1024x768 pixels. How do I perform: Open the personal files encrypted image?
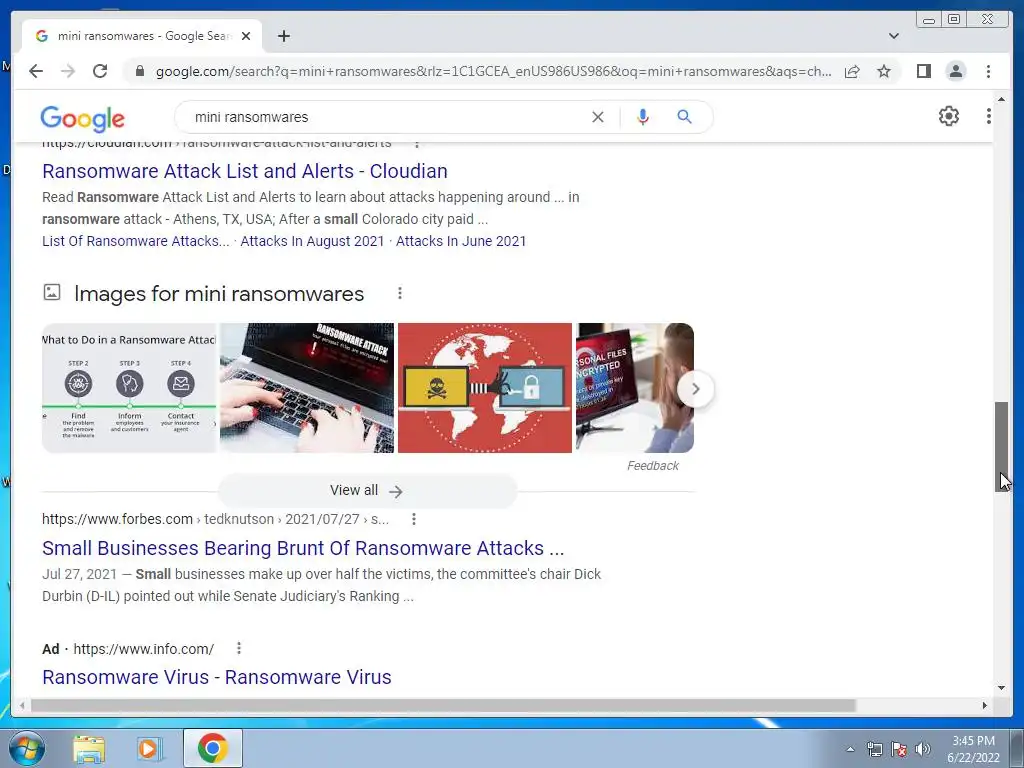pyautogui.click(x=626, y=388)
